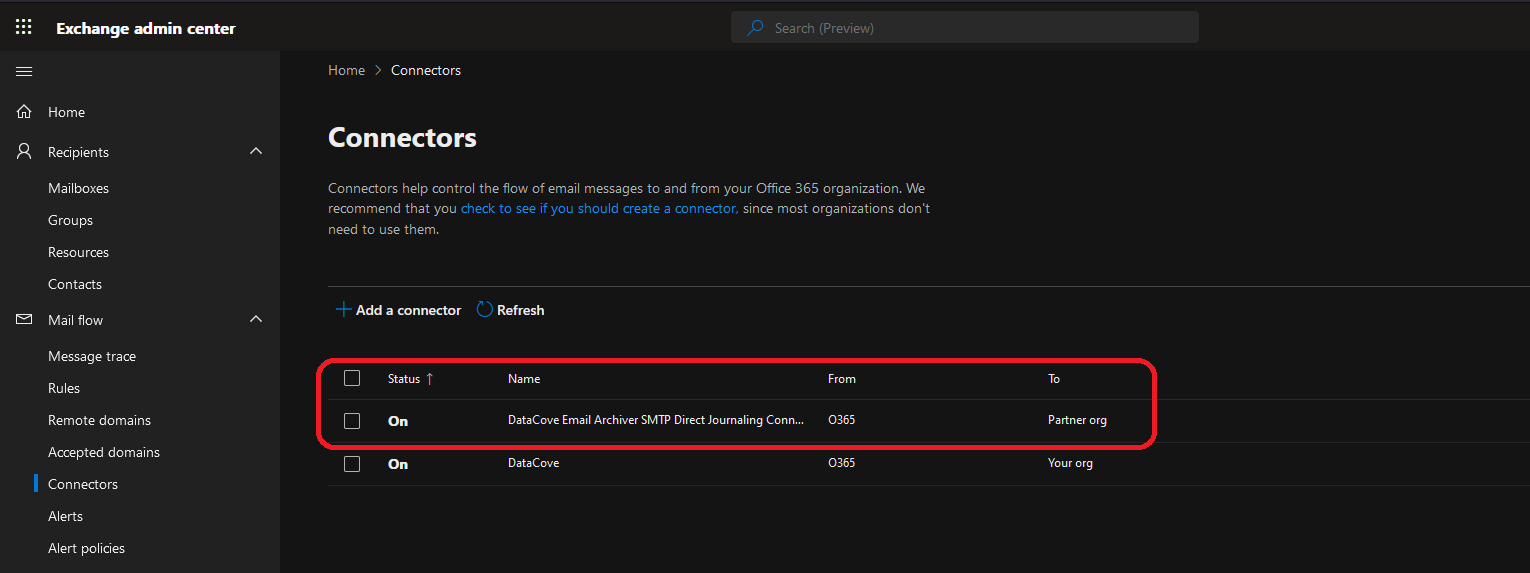
Task: Collapse the Recipients section chevron
Action: pyautogui.click(x=256, y=151)
